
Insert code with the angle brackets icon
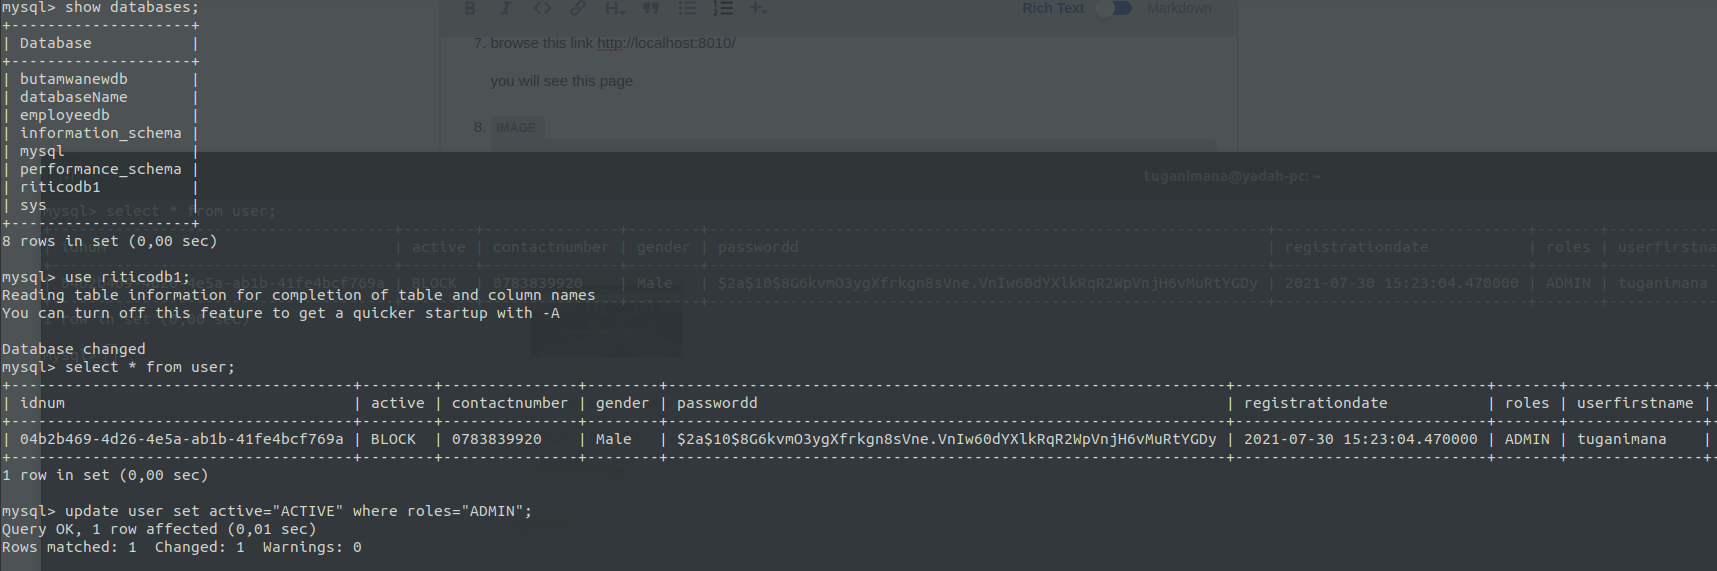pos(541,8)
